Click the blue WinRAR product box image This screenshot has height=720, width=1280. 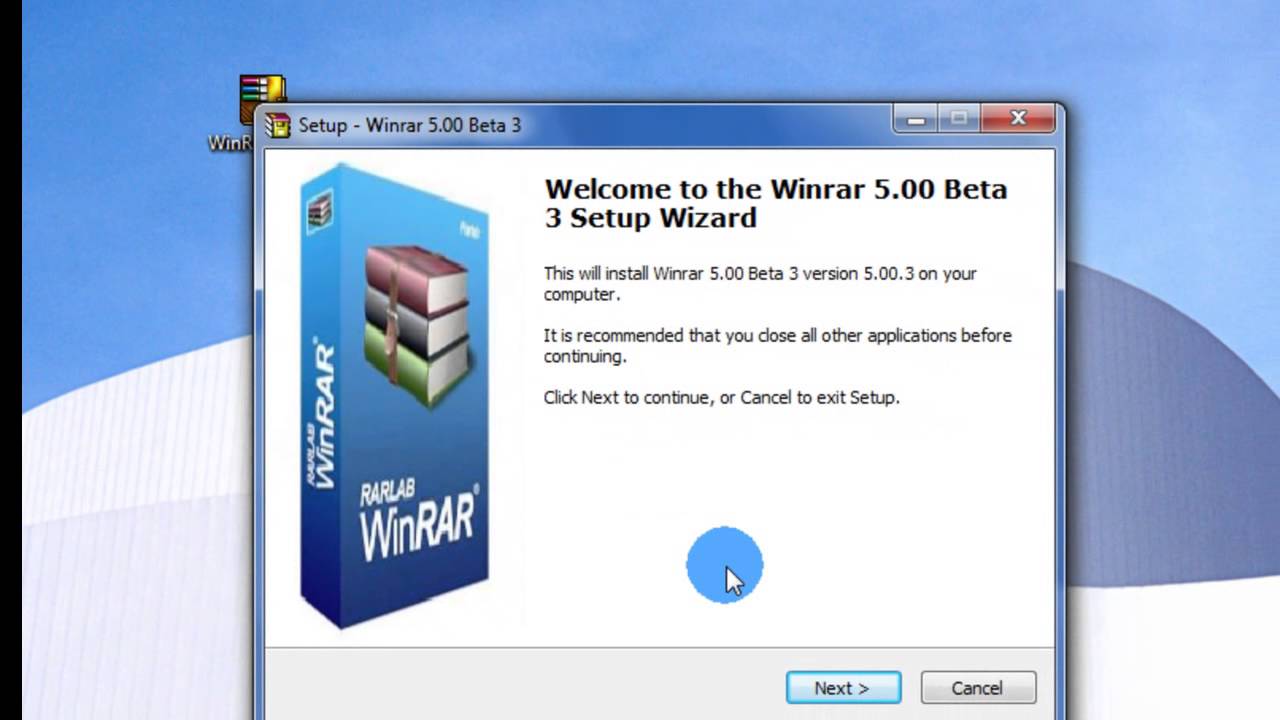pyautogui.click(x=395, y=397)
